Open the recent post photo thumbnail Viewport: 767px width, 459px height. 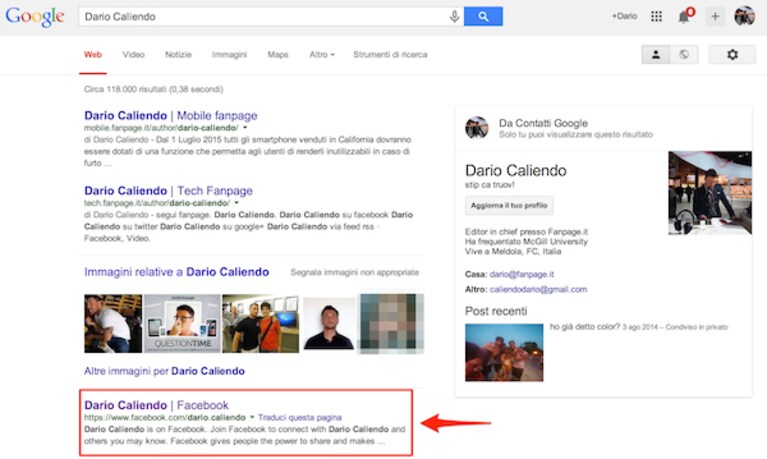point(504,352)
